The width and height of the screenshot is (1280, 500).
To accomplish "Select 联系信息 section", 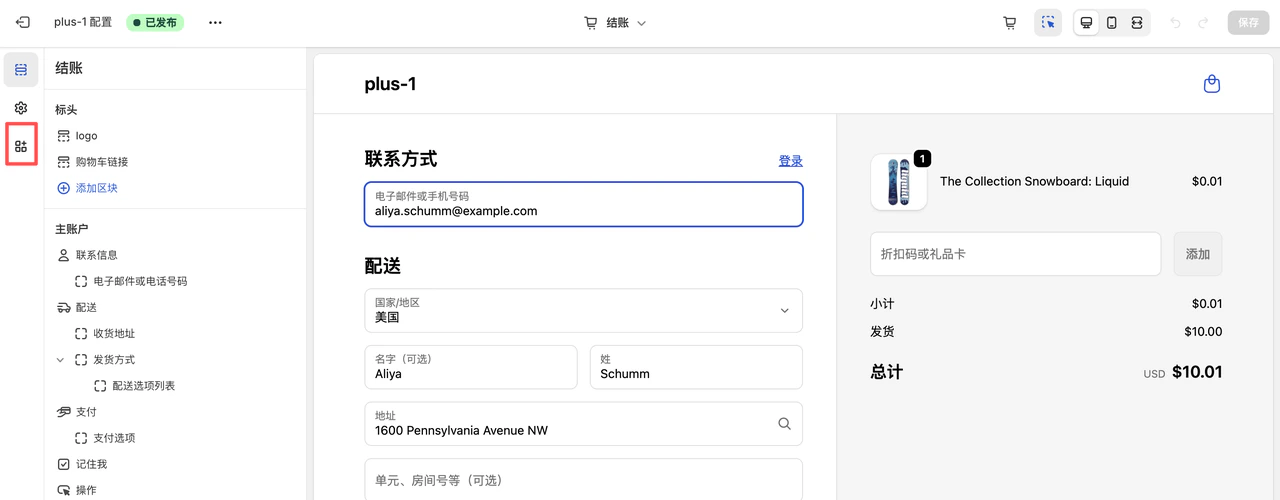I will pyautogui.click(x=97, y=255).
